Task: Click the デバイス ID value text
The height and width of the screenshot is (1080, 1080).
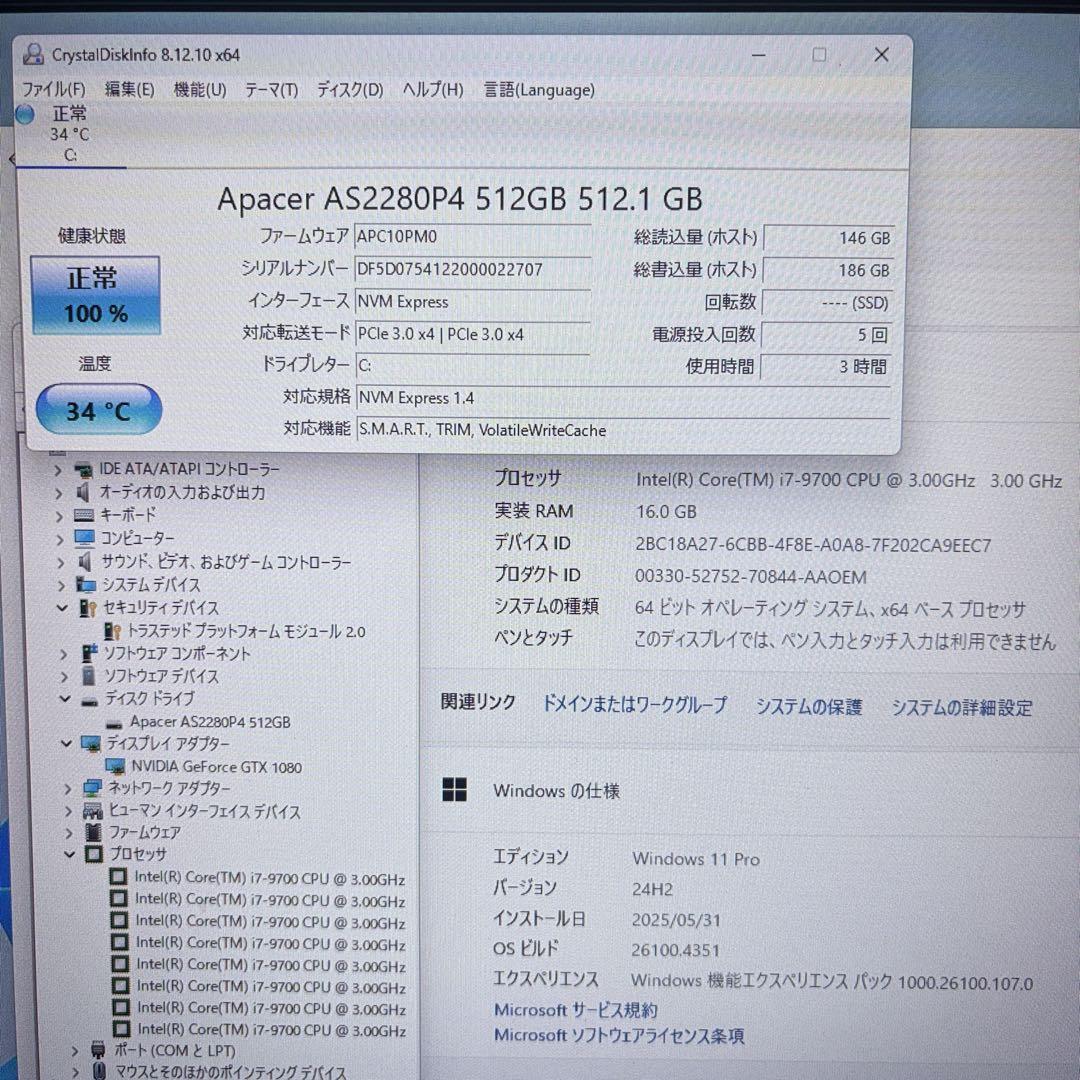Action: 813,546
